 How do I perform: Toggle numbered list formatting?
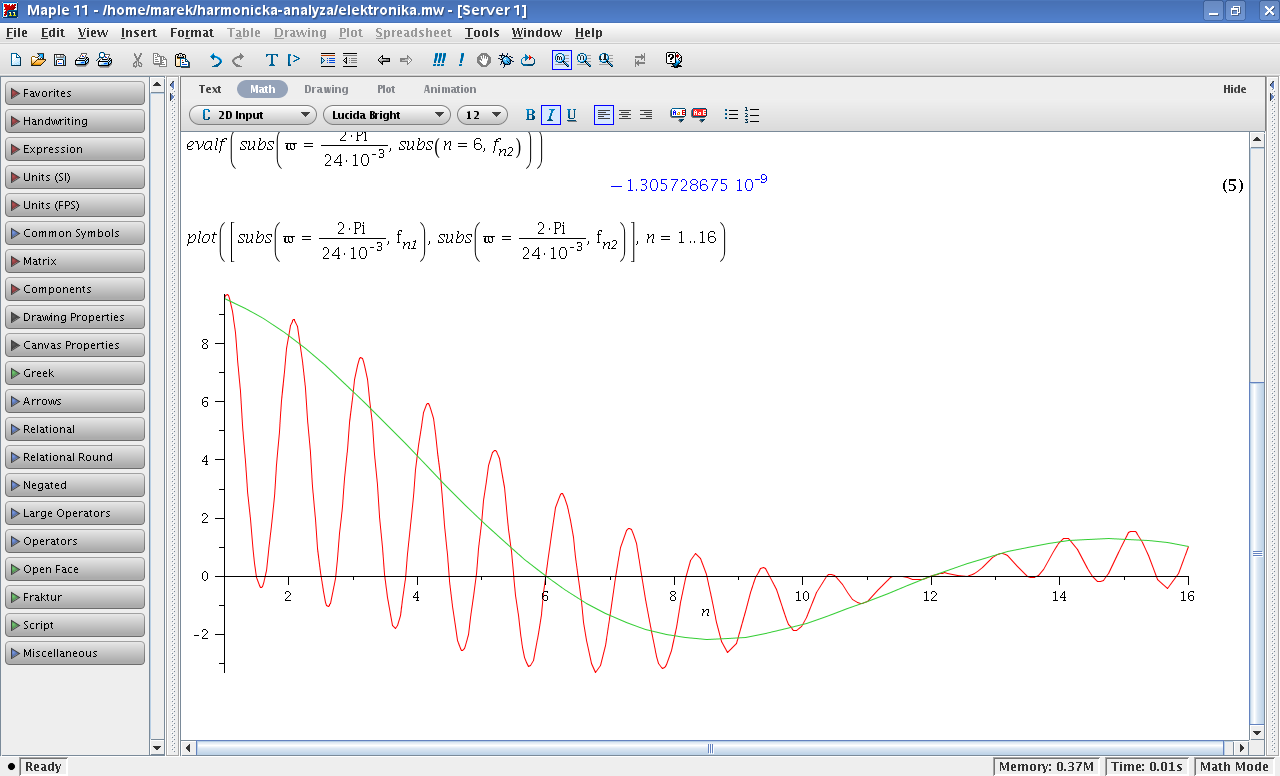click(x=753, y=115)
